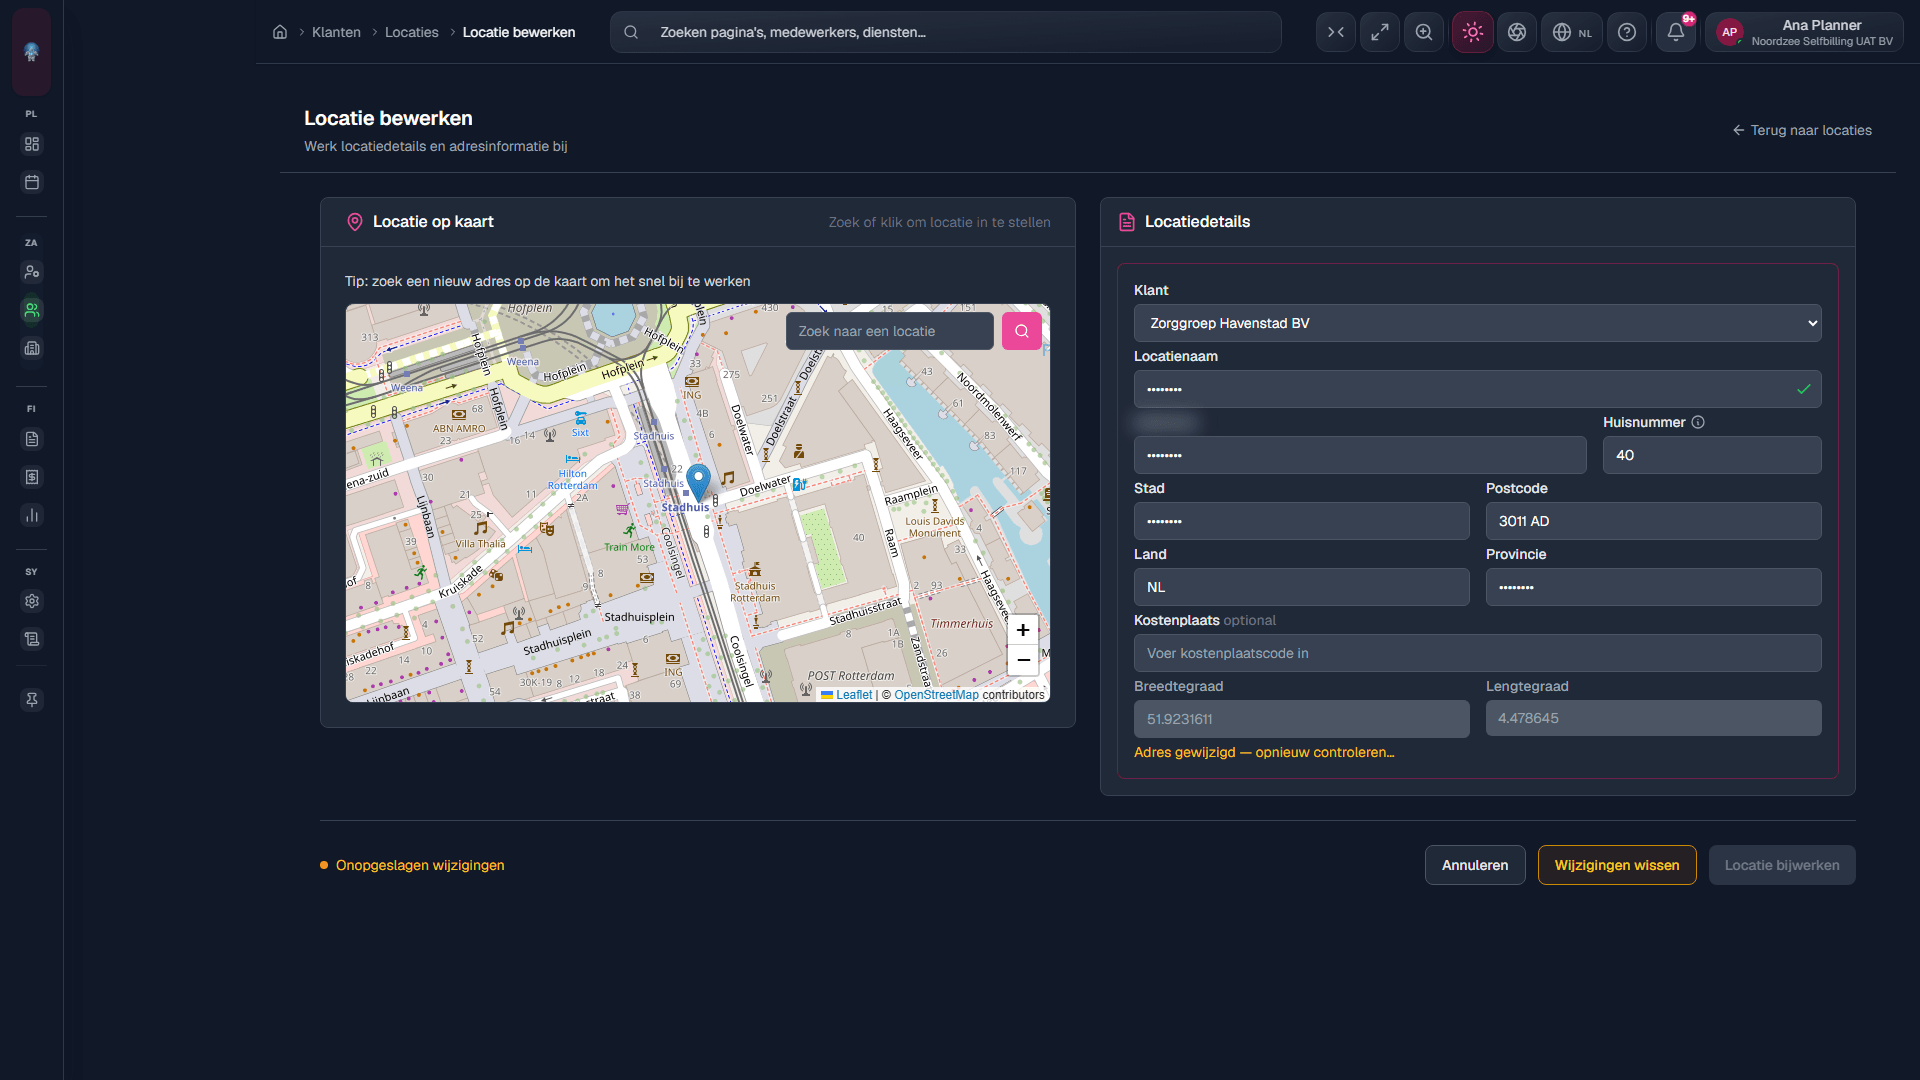1920x1080 pixels.
Task: Open the building icon in sidebar
Action: pos(32,348)
